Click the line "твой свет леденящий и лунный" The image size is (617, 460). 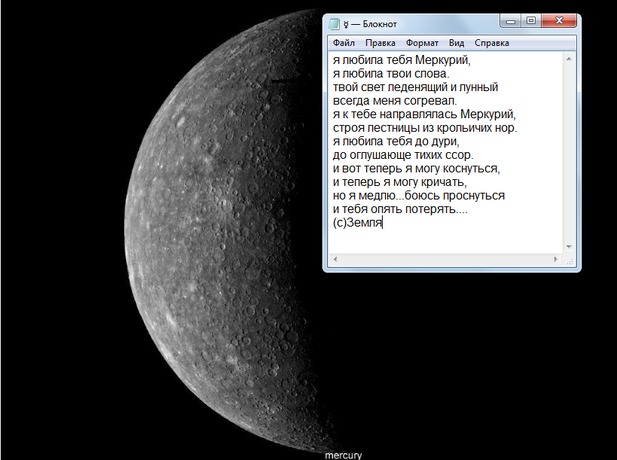(416, 87)
